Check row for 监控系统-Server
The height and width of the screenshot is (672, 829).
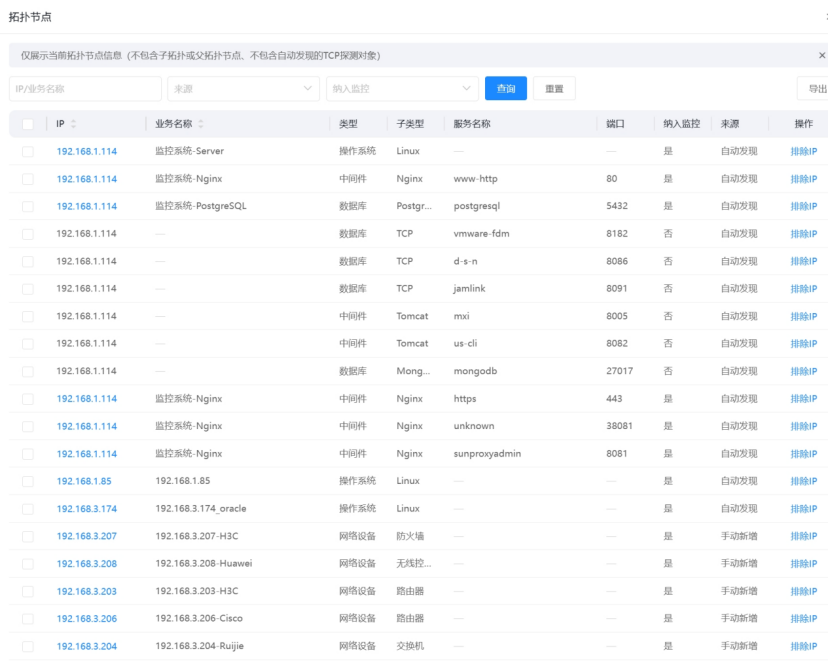[28, 151]
